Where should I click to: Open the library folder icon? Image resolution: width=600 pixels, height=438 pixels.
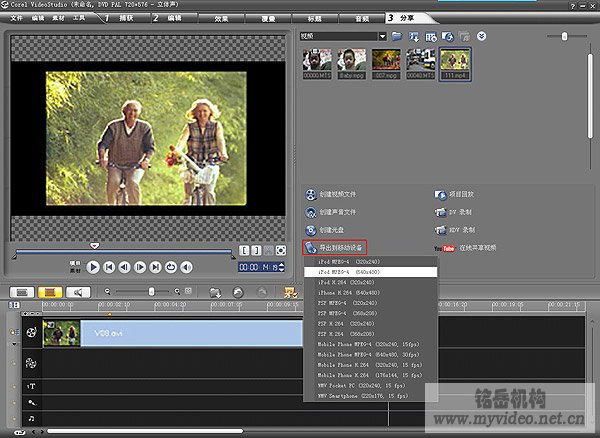tap(397, 36)
